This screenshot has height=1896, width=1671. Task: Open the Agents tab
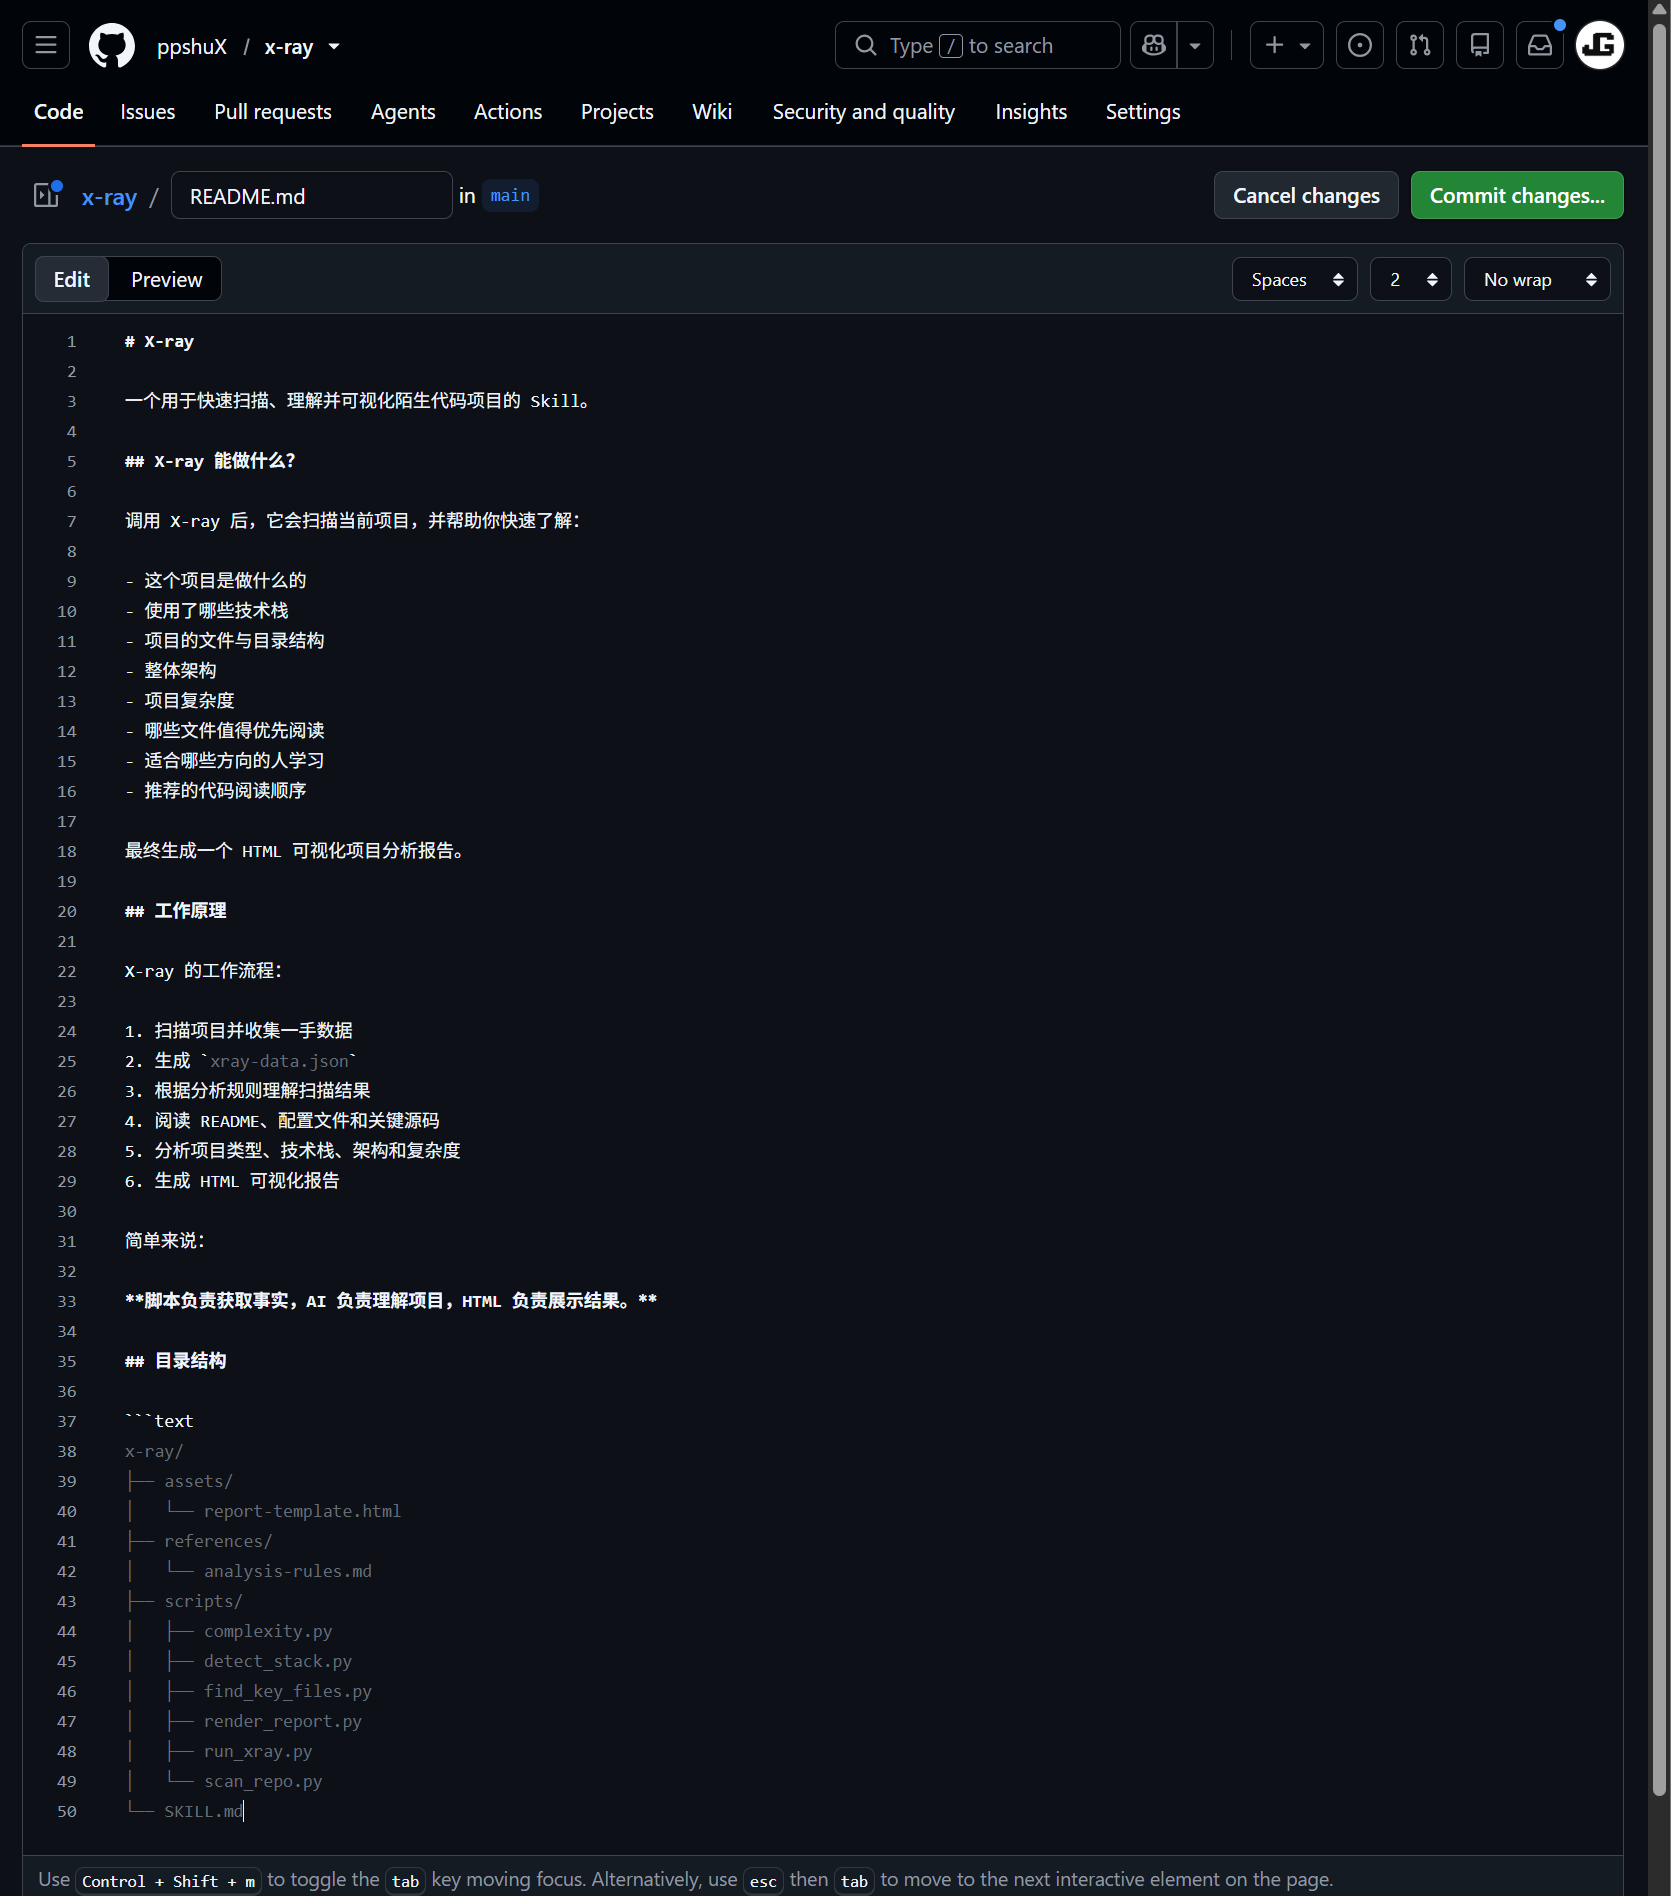coord(403,112)
